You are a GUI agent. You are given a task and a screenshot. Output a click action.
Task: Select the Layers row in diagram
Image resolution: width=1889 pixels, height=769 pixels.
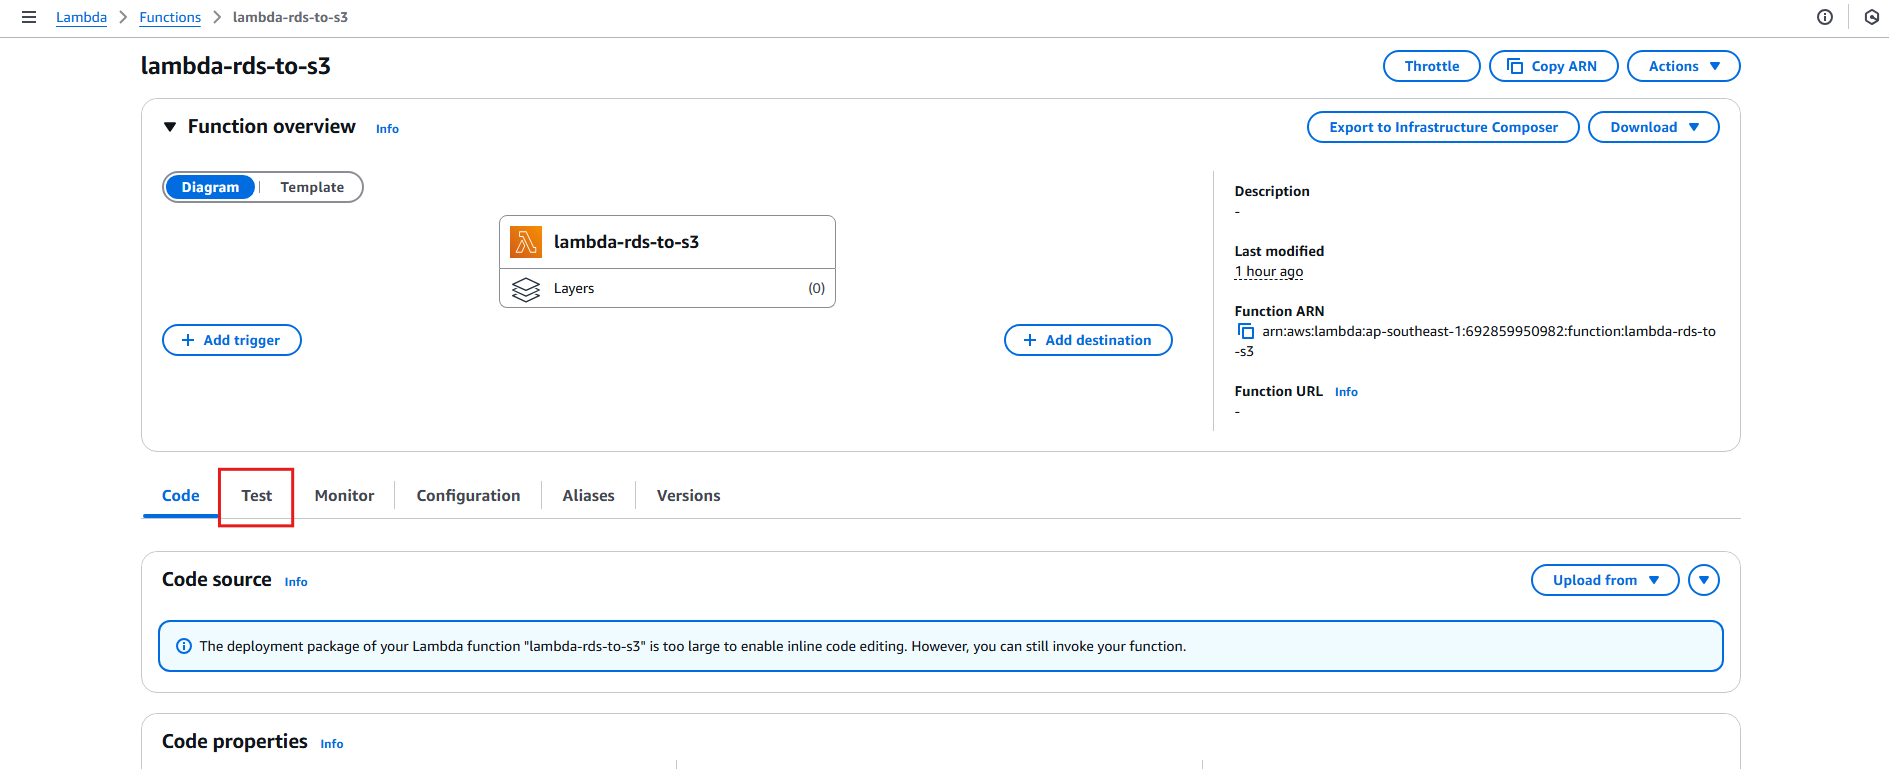(x=667, y=288)
